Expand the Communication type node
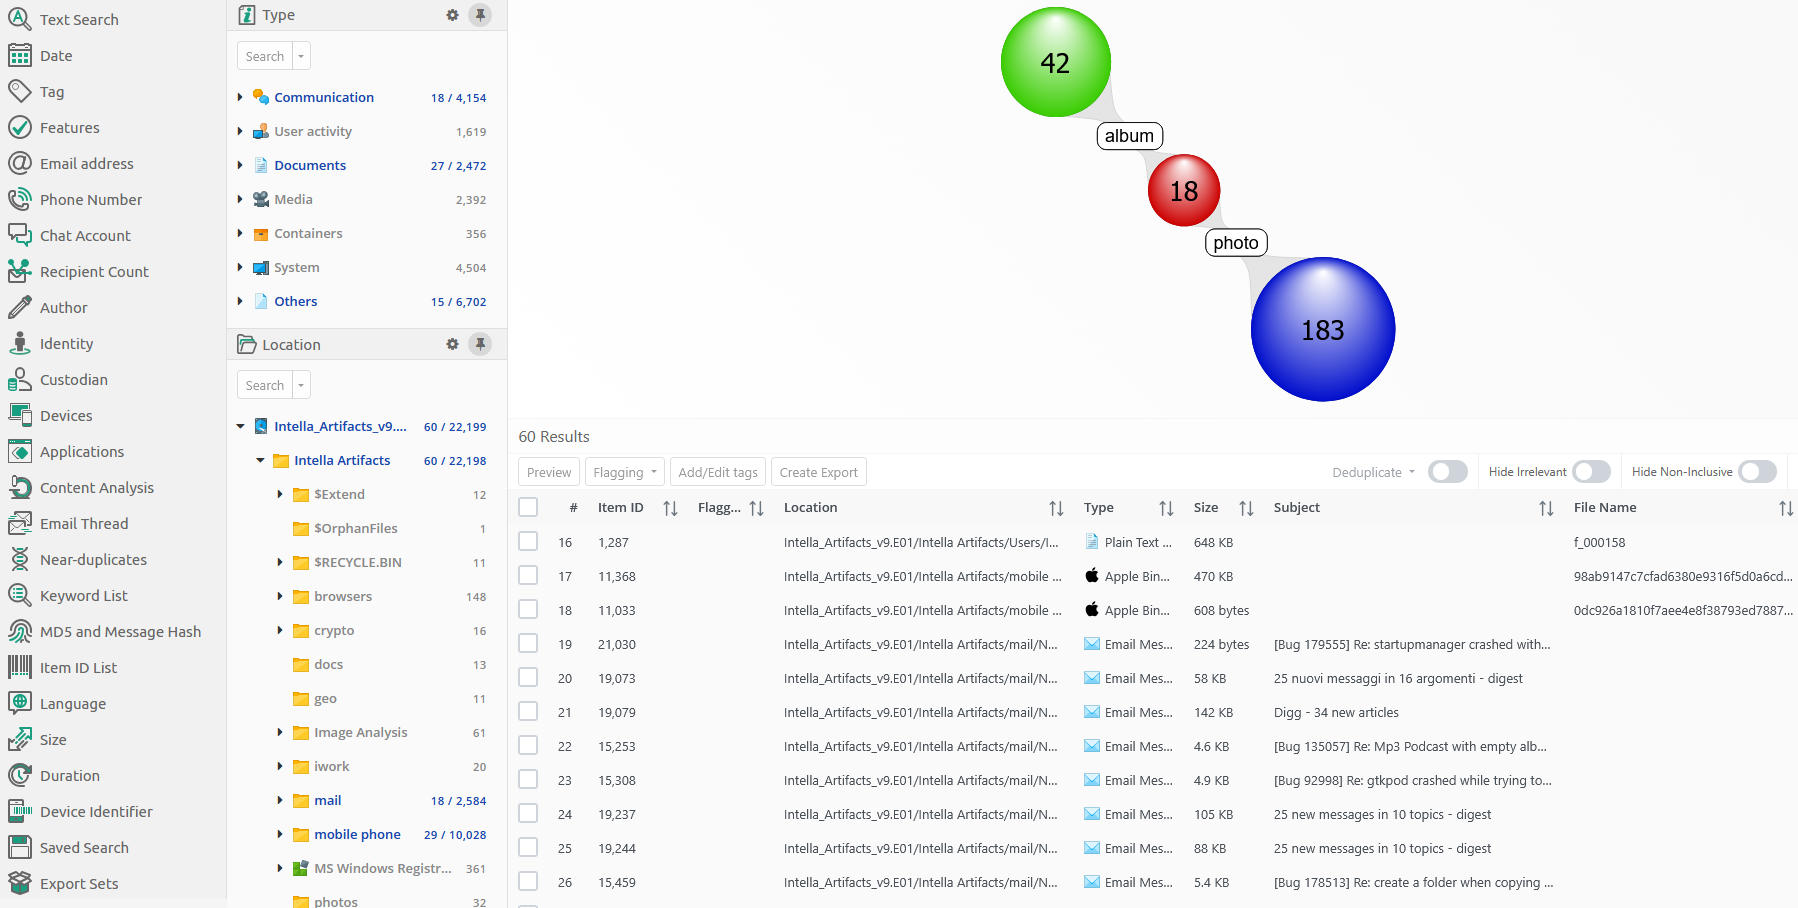Image resolution: width=1798 pixels, height=908 pixels. pyautogui.click(x=240, y=97)
